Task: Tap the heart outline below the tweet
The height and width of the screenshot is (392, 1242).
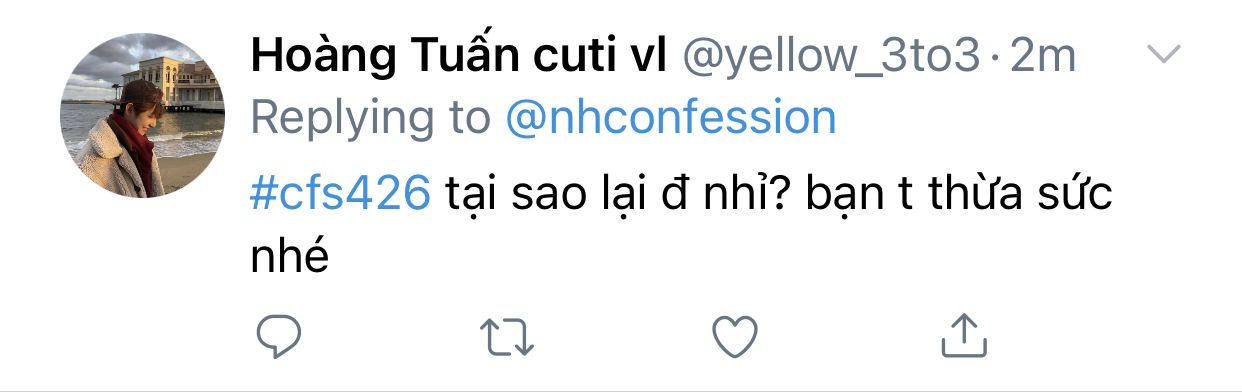Action: tap(736, 337)
